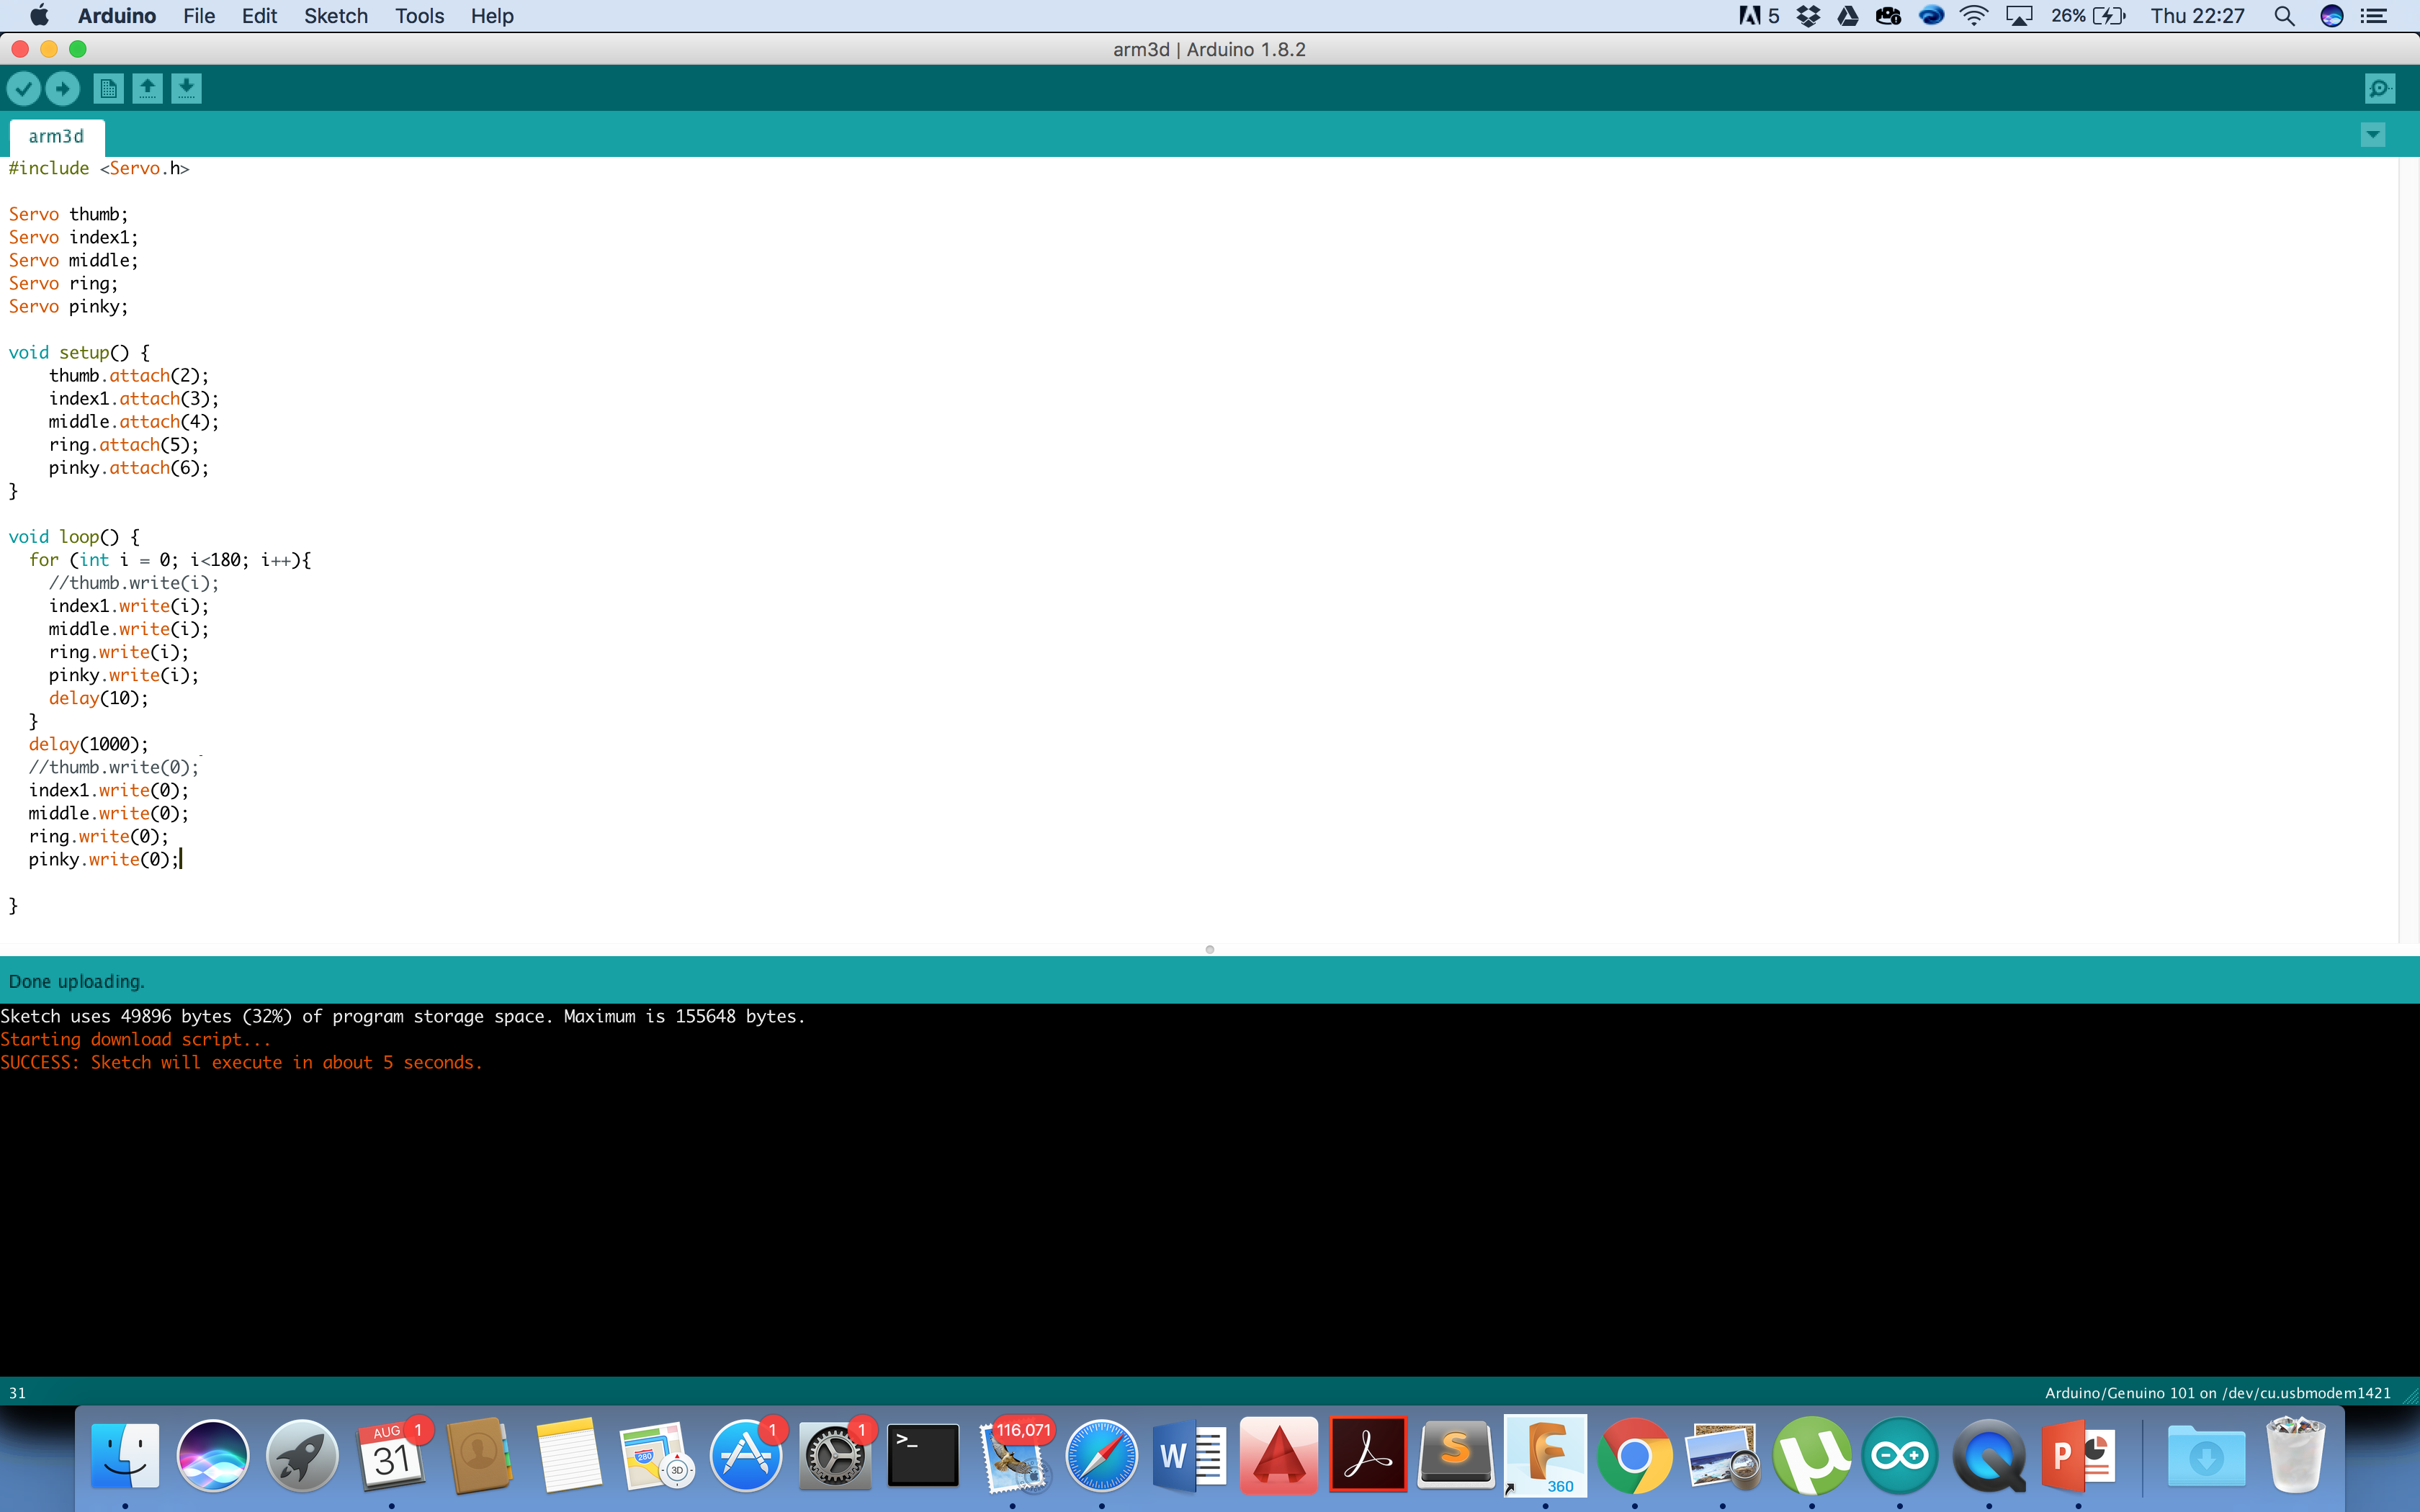Open Google Chrome in the Dock
Image resolution: width=2420 pixels, height=1512 pixels.
1634,1456
